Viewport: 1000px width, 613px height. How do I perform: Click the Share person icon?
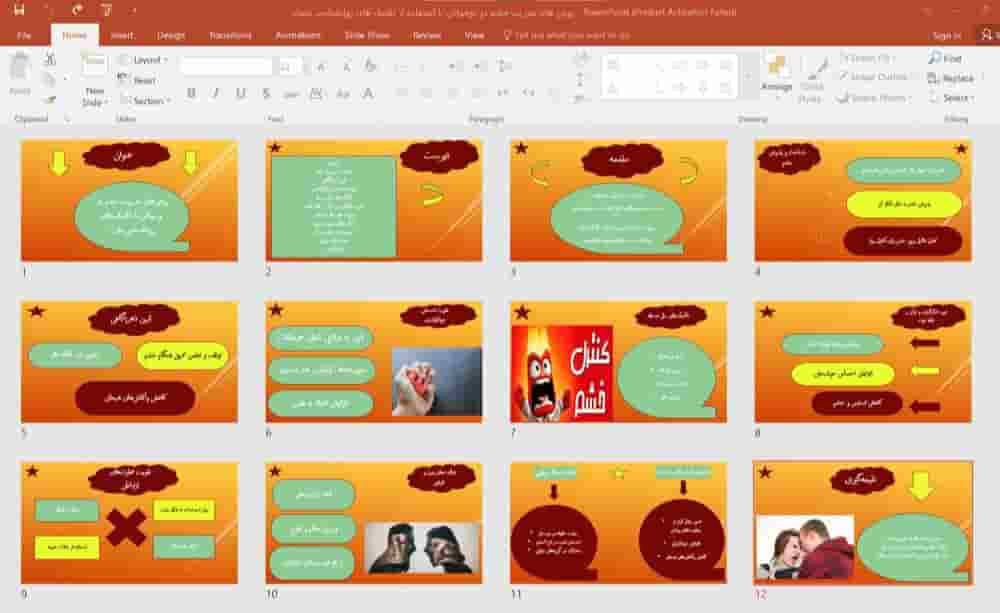coord(988,35)
